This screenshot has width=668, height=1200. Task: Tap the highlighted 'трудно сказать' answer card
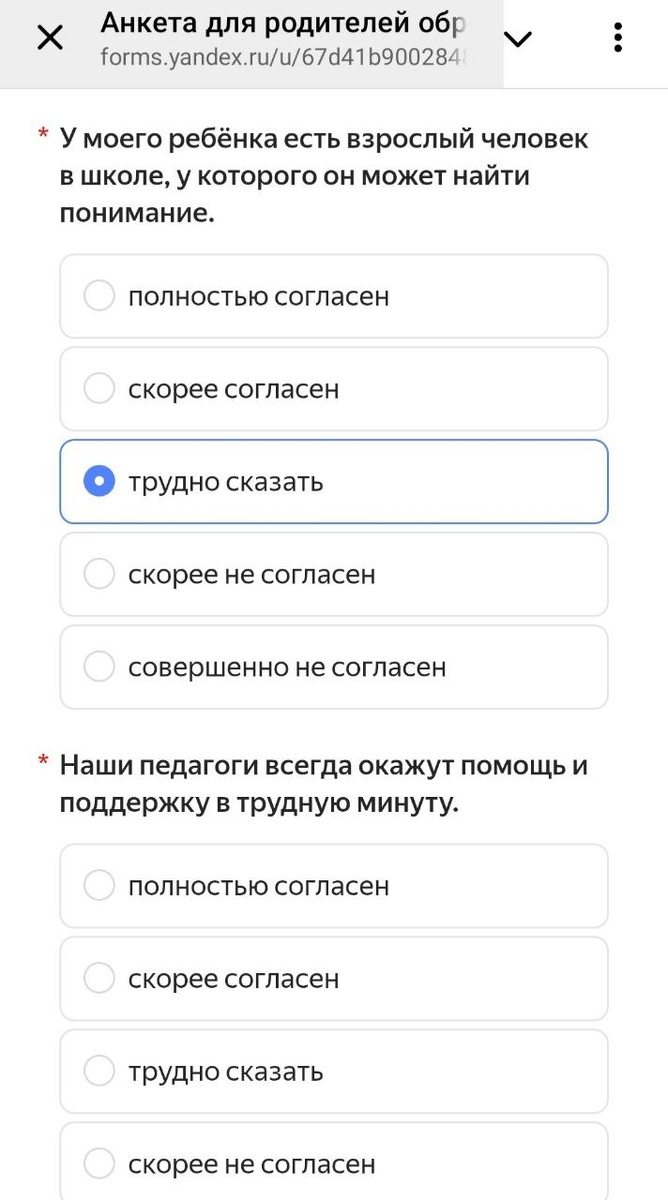coord(334,481)
